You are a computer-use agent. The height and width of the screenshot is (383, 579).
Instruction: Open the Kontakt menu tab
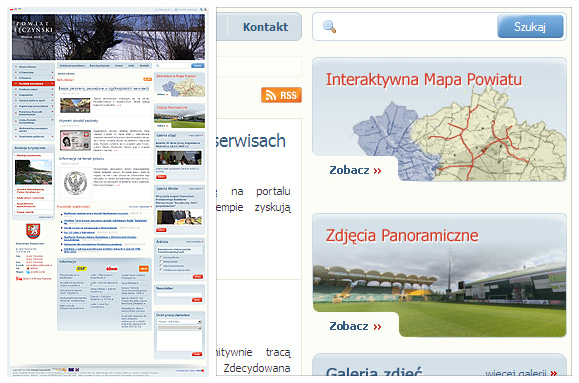coord(265,27)
